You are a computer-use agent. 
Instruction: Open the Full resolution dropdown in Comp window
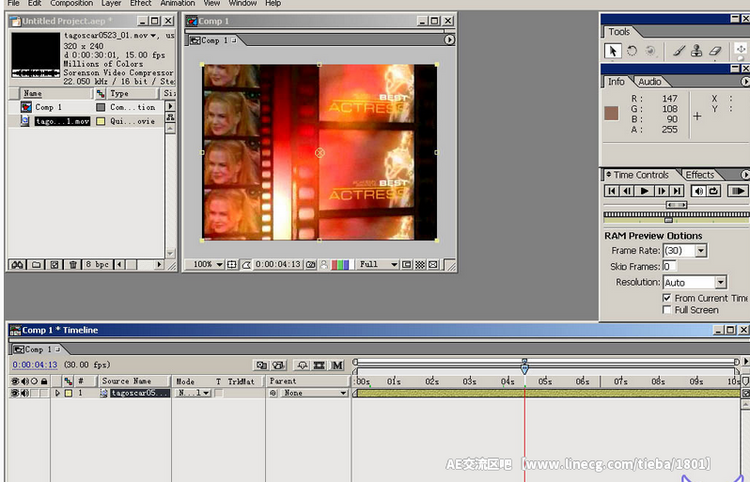tap(378, 264)
